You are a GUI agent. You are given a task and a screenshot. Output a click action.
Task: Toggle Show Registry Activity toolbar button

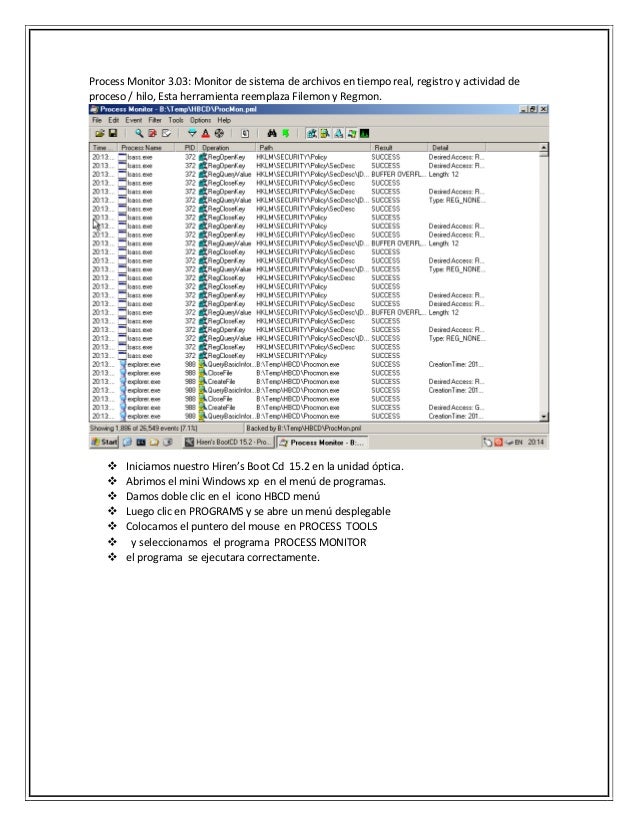[311, 133]
